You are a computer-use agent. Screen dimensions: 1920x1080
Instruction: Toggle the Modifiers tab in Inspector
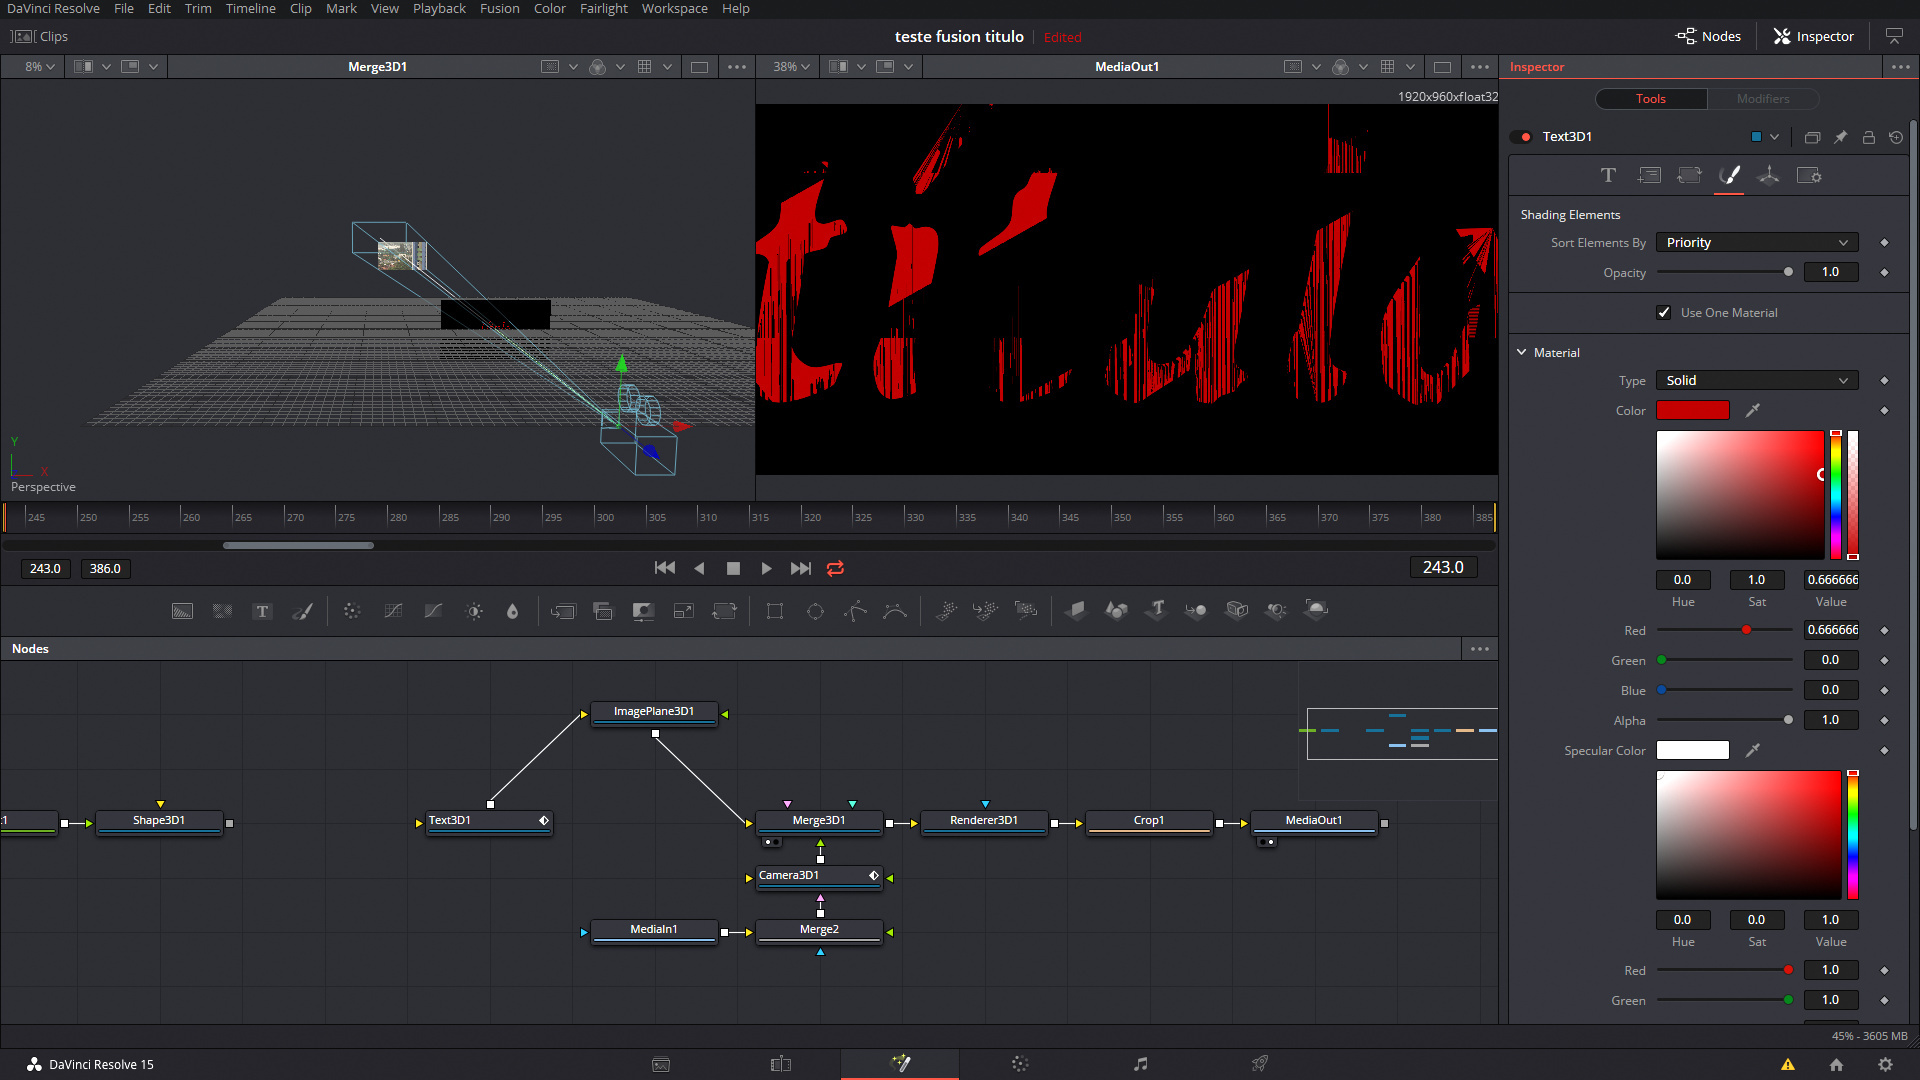tap(1763, 99)
